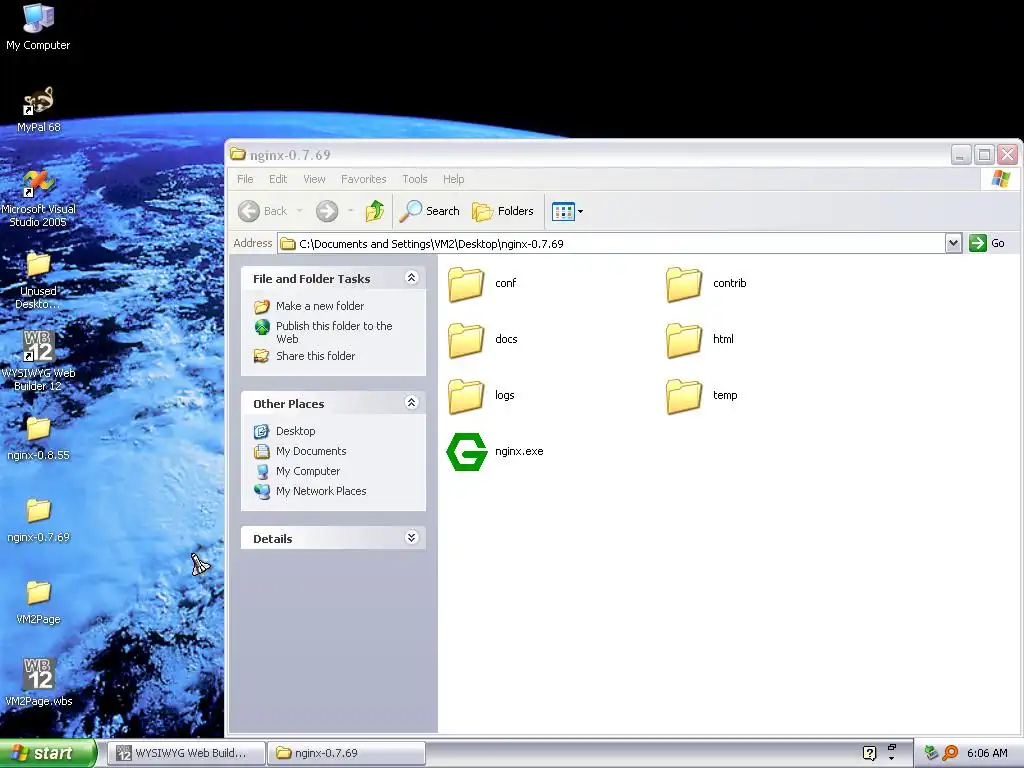Click the 6:06 AM system clock
Viewport: 1024px width, 768px height.
[987, 753]
